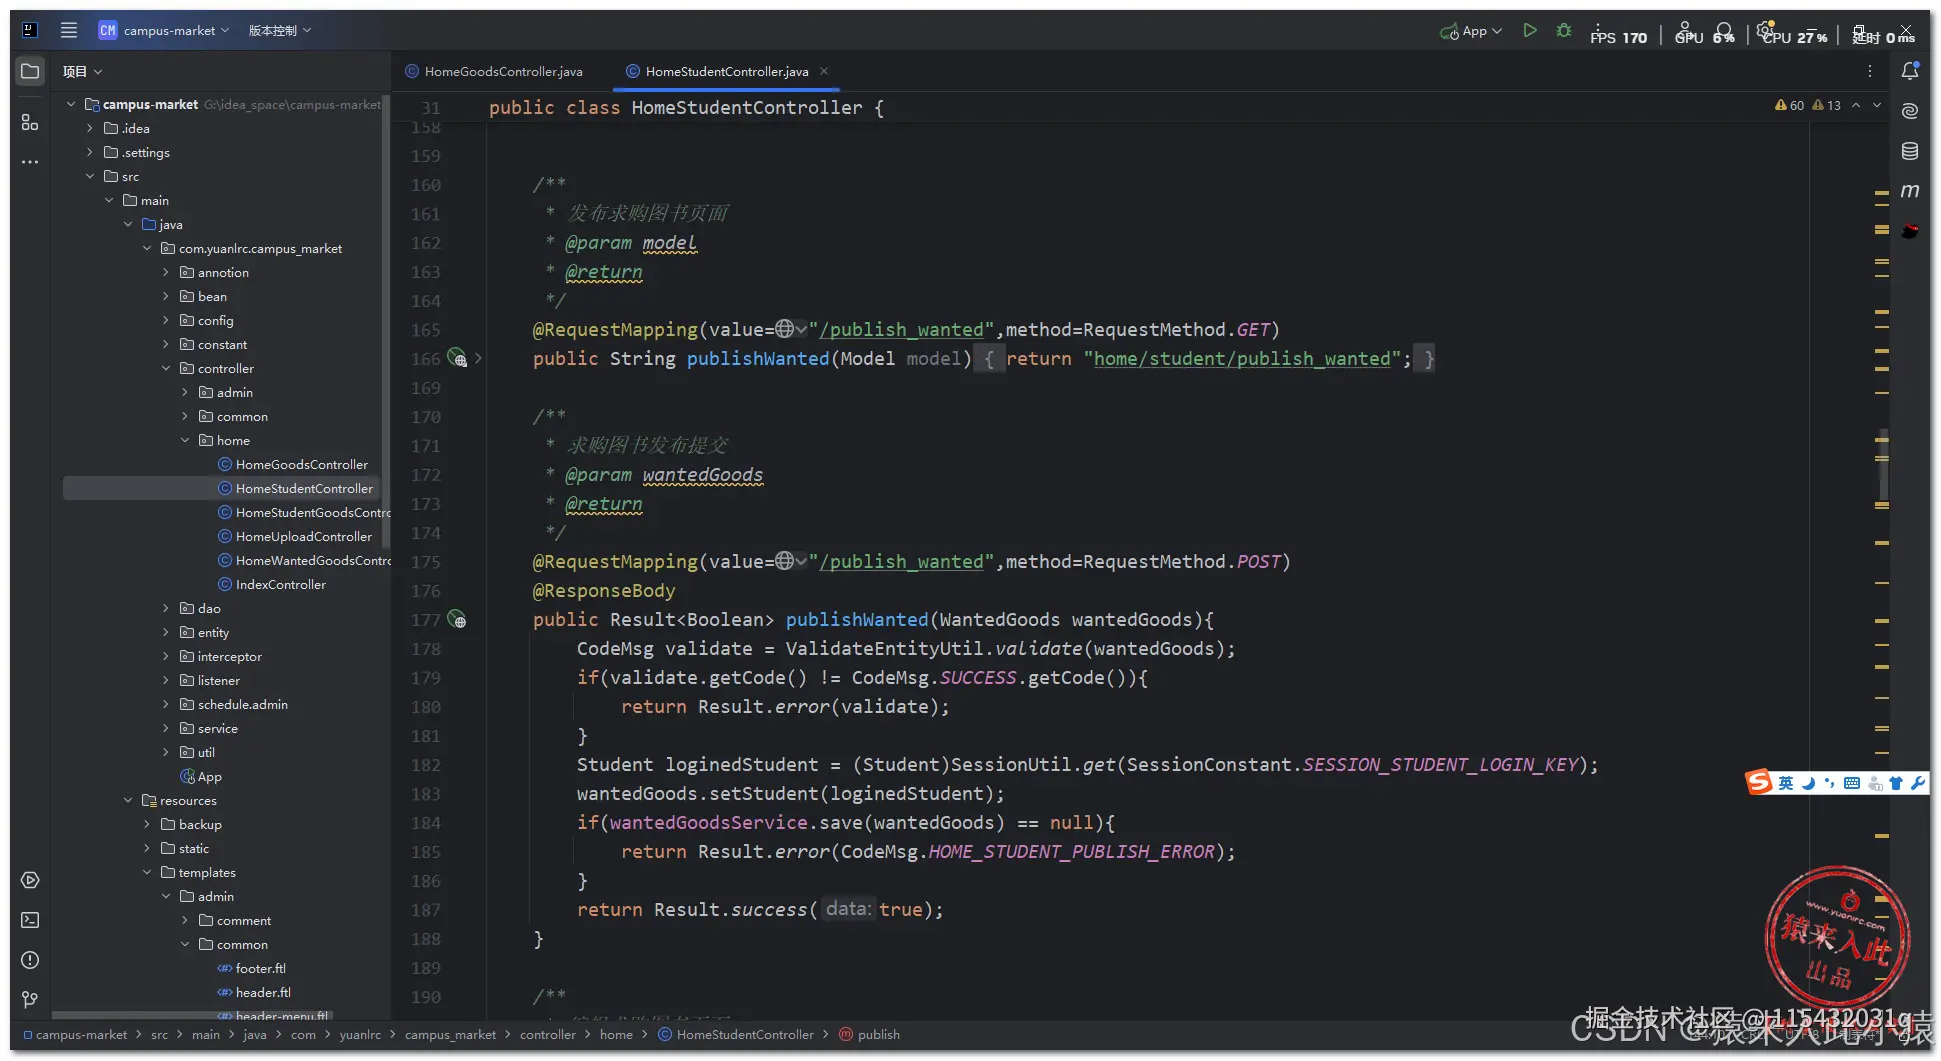
Task: Open the URL globe dropdown on line 165
Action: (x=791, y=329)
